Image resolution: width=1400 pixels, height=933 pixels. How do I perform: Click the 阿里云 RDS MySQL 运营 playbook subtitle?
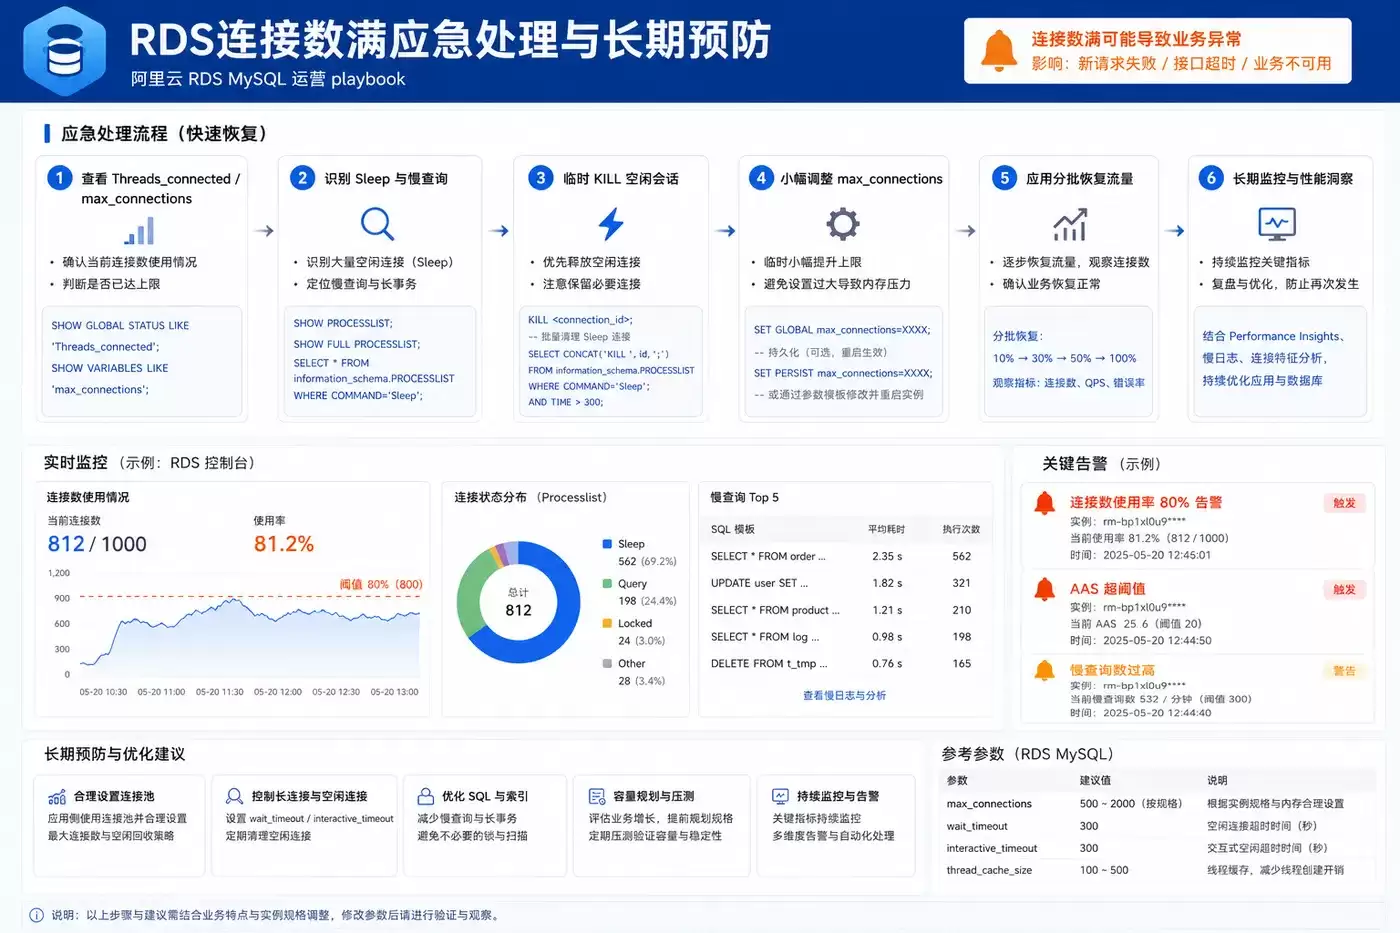[268, 79]
